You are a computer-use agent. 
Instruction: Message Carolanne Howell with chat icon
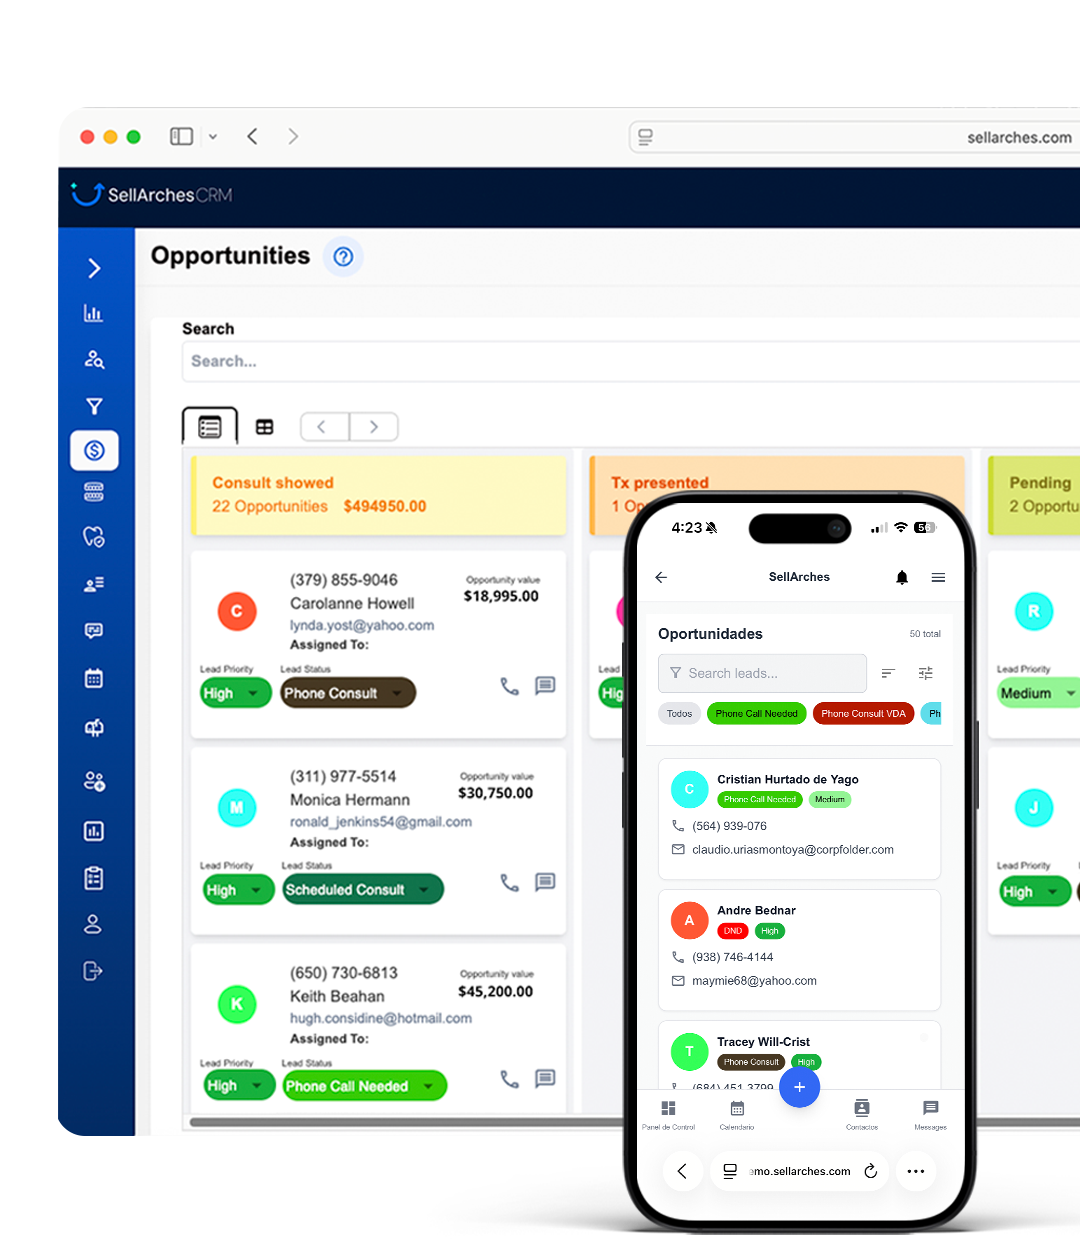545,686
